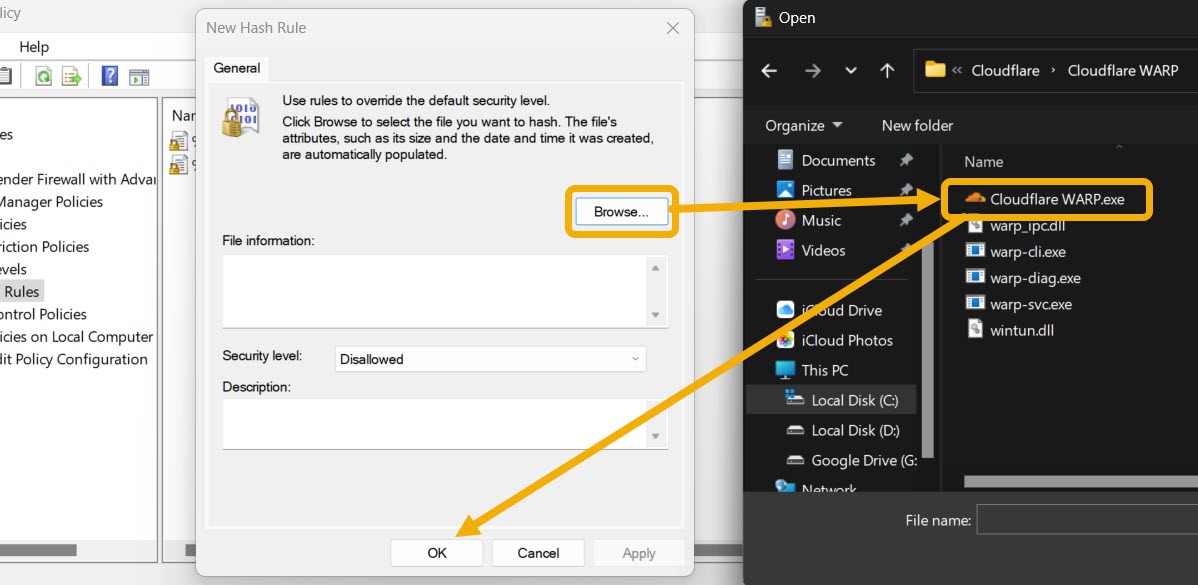This screenshot has width=1198, height=585.
Task: Confirm the hash rule with OK
Action: coord(436,552)
